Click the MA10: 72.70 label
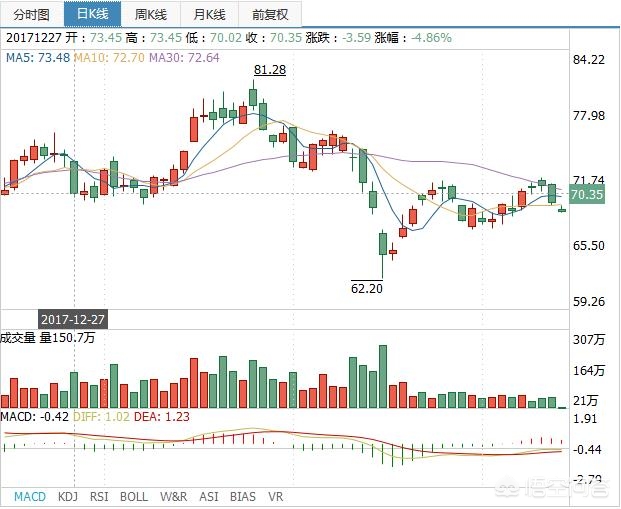Viewport: 621px width, 509px height. [109, 58]
